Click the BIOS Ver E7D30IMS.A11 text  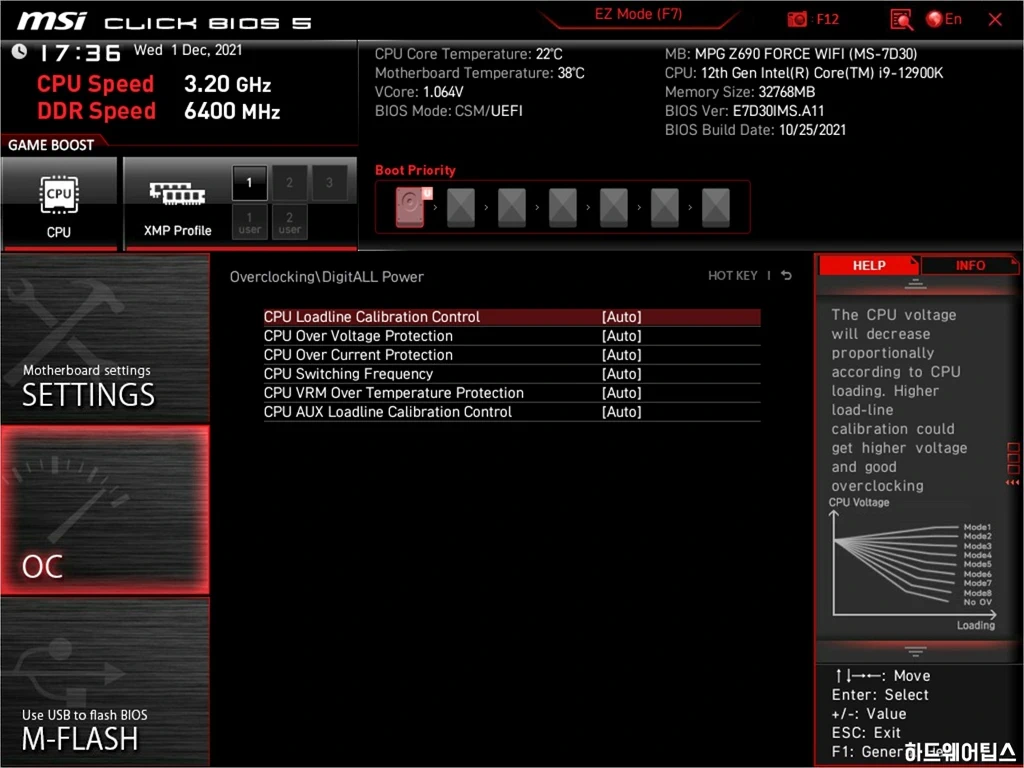(744, 111)
